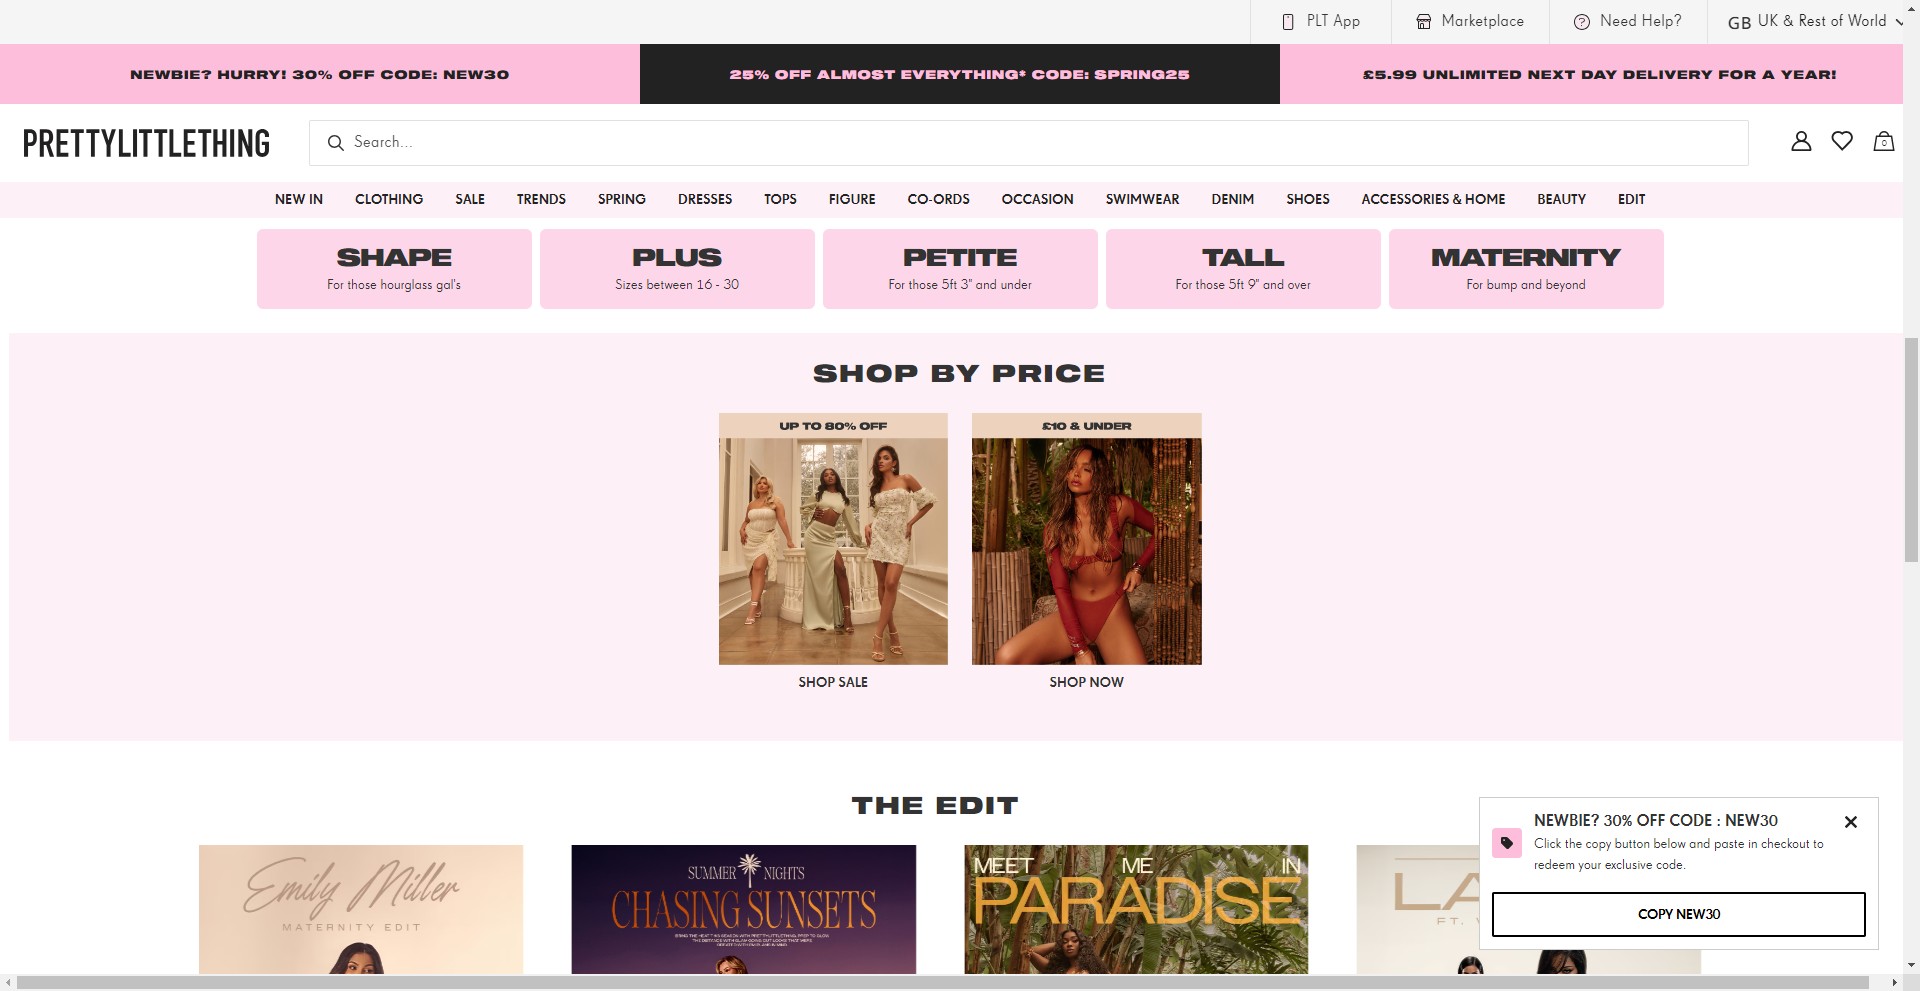Image resolution: width=1920 pixels, height=991 pixels.
Task: Close the NEW30 promo popup
Action: [x=1850, y=822]
